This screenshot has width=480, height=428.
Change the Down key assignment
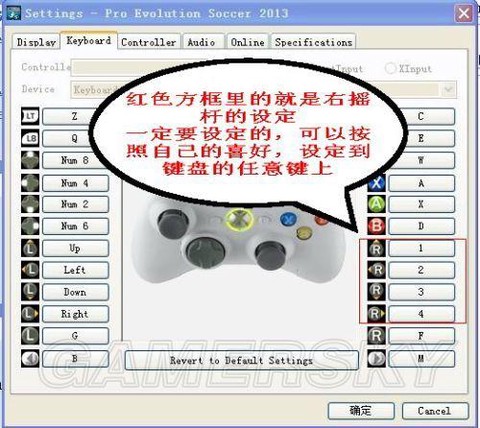point(75,292)
